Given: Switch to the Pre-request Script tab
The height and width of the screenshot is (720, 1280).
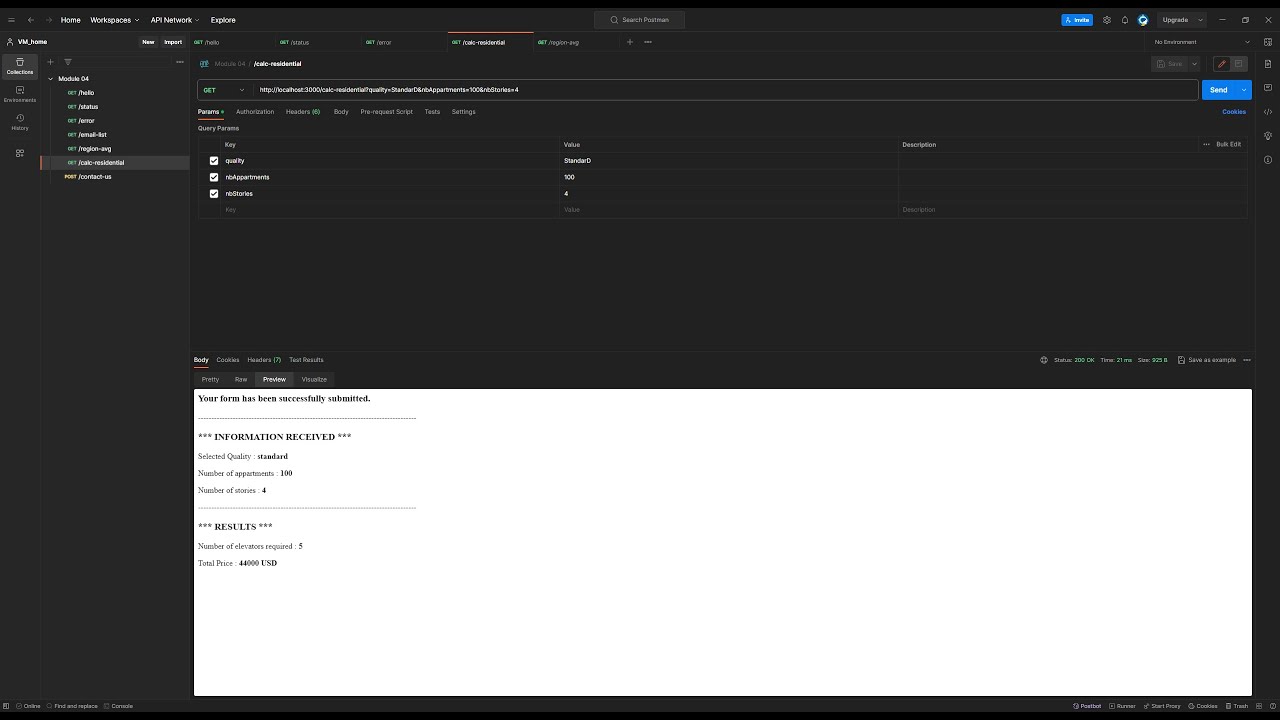Looking at the screenshot, I should point(386,112).
